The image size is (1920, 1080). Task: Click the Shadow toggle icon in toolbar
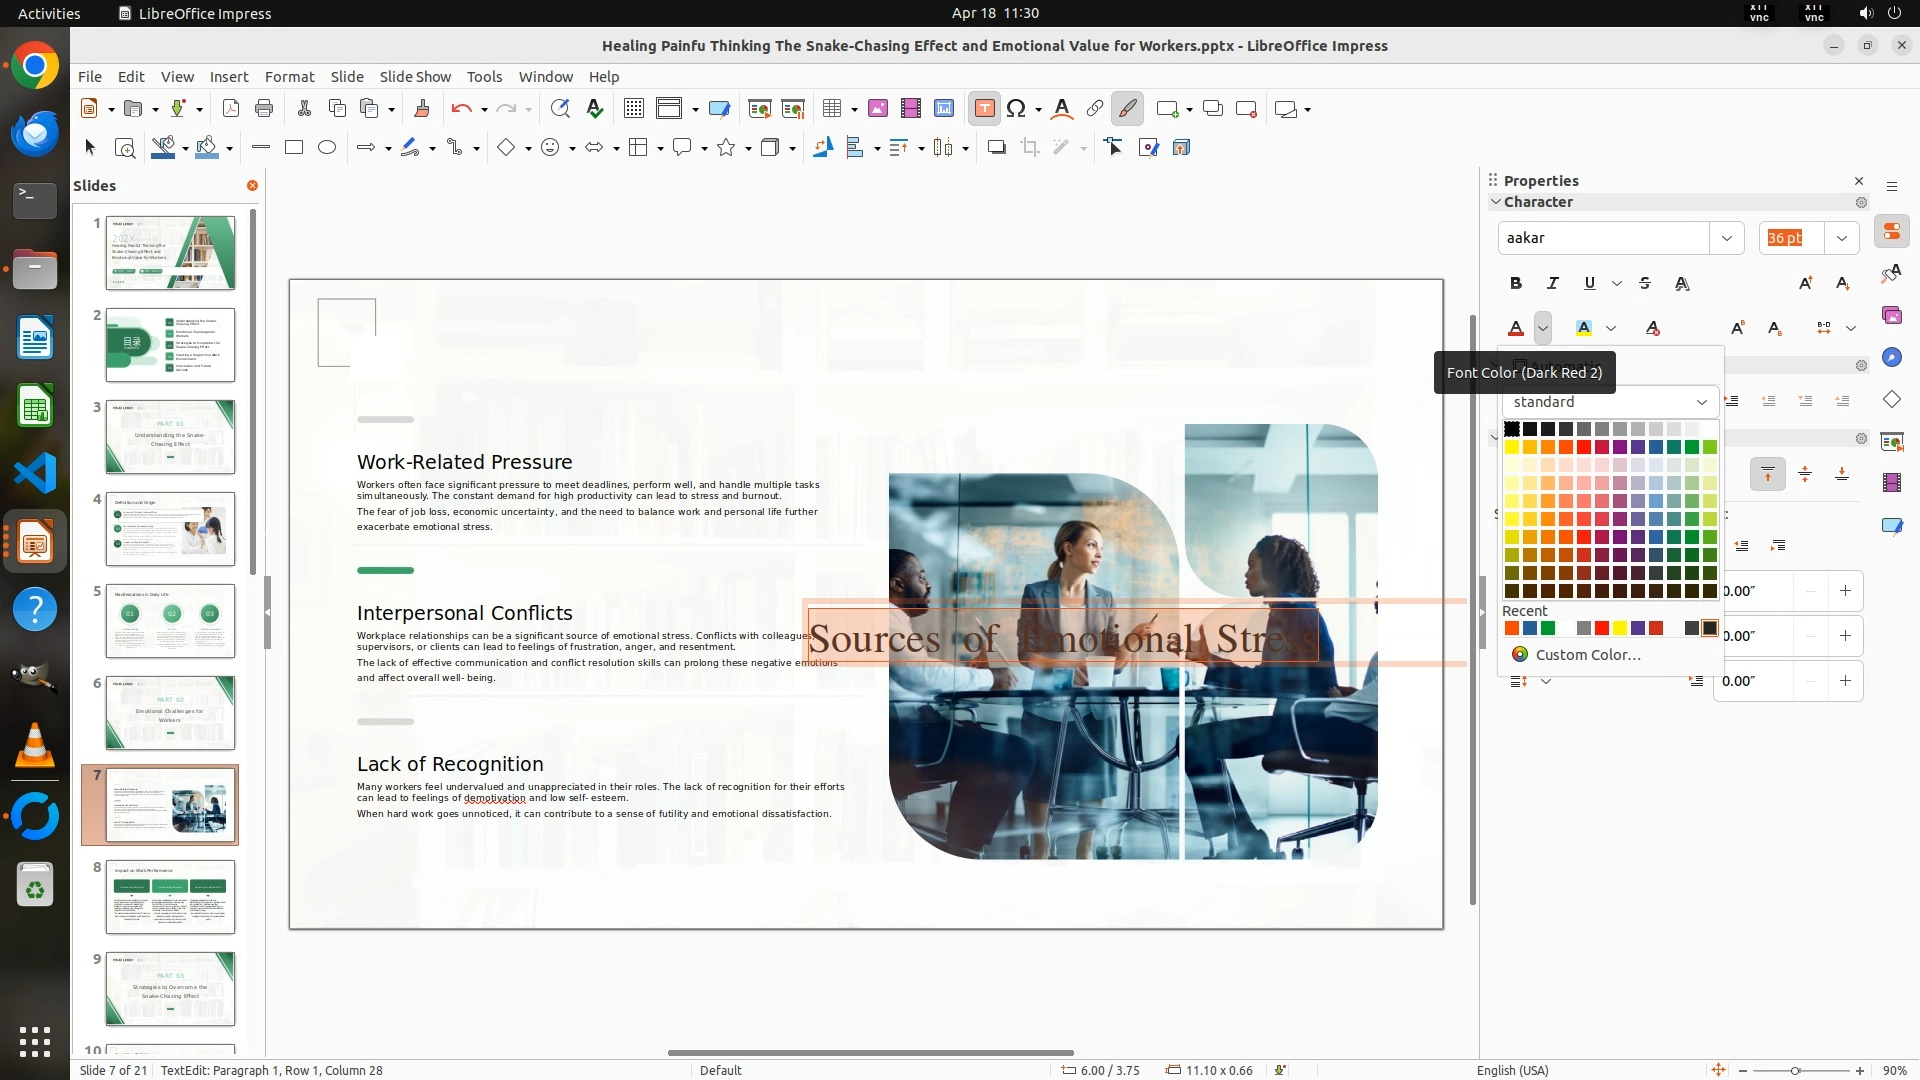996,148
